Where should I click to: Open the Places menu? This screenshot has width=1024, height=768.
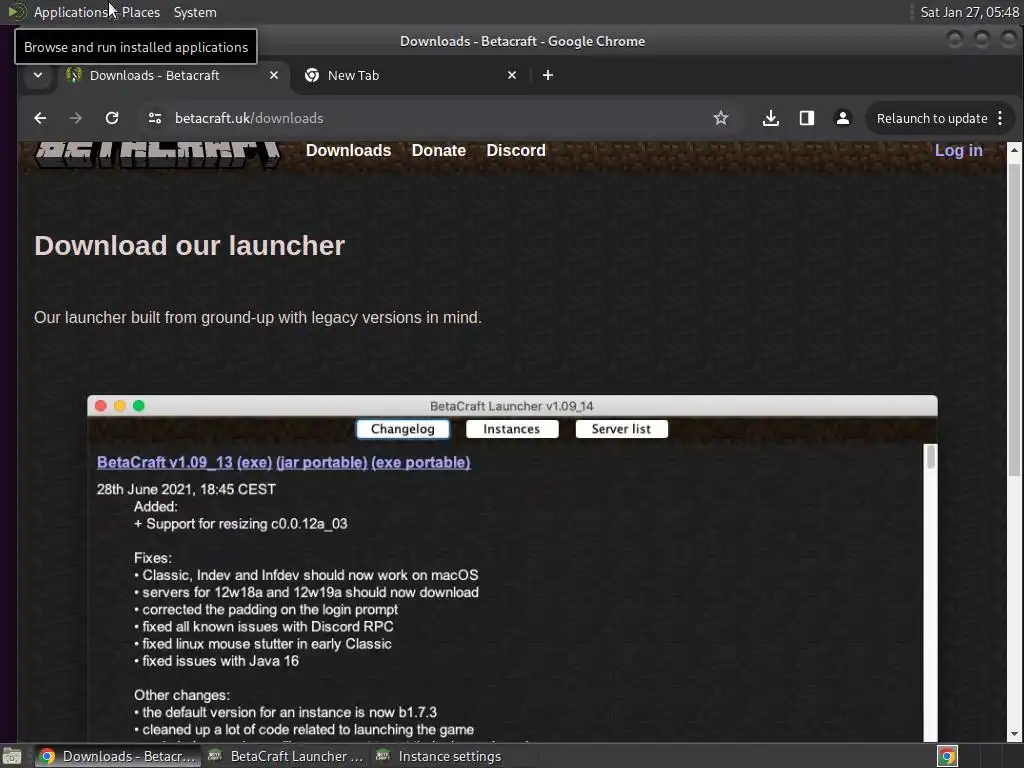(x=141, y=12)
